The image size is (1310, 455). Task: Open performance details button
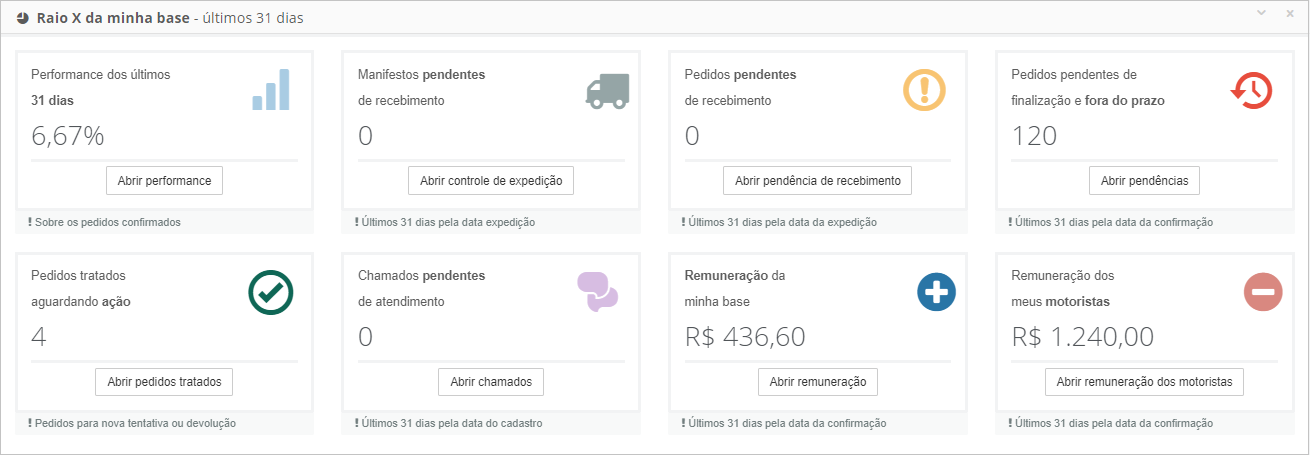click(x=164, y=180)
